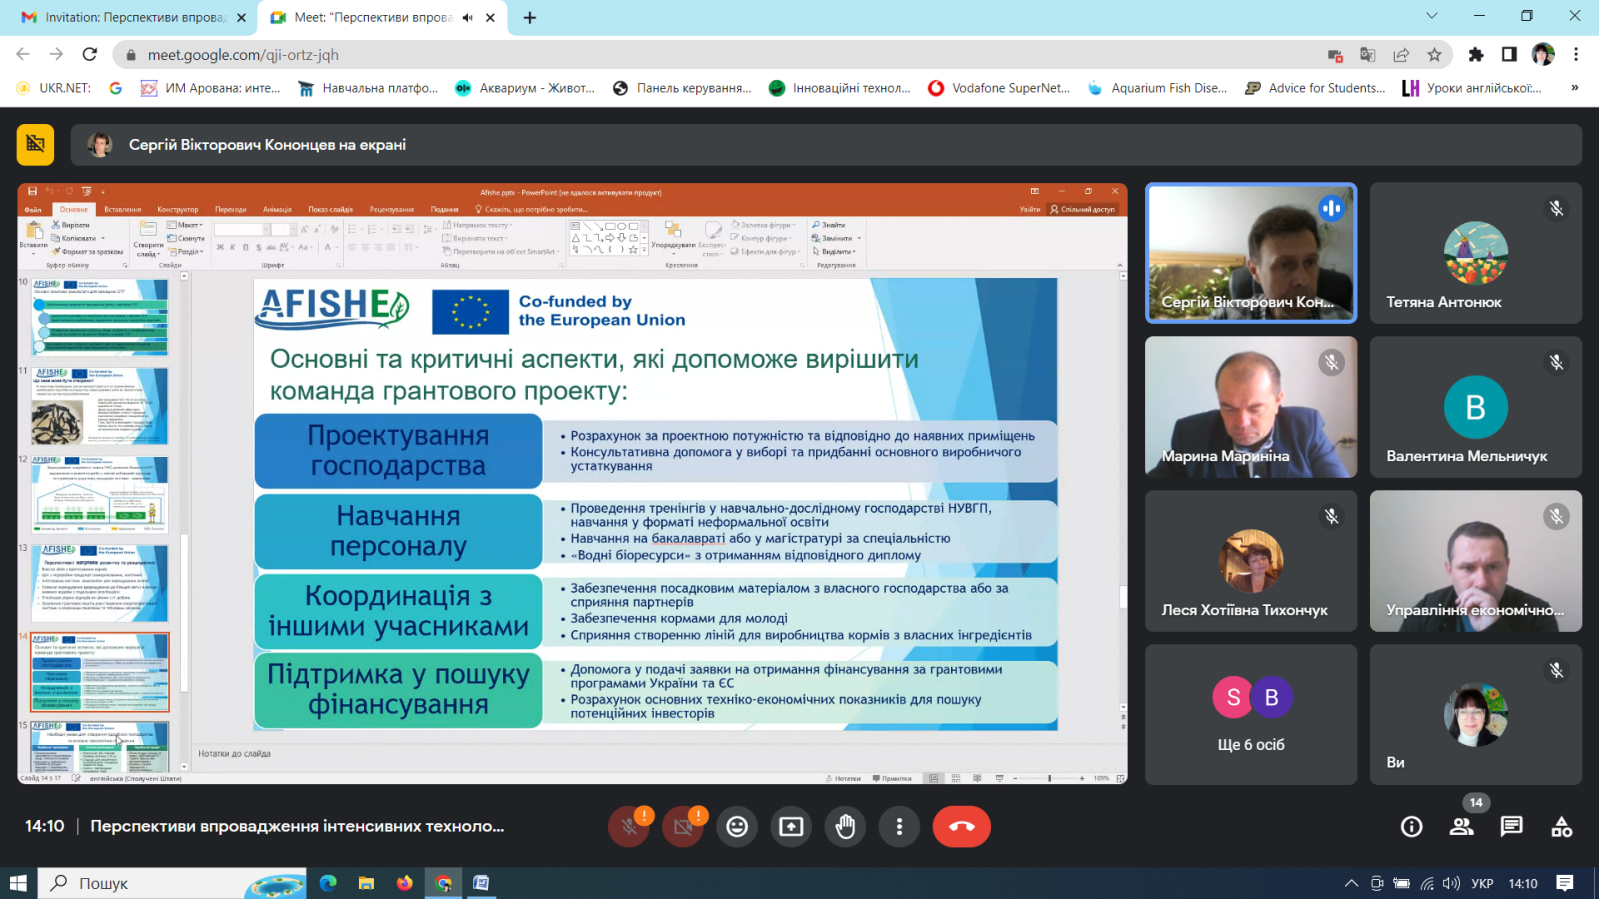Open meeting details info icon
The height and width of the screenshot is (899, 1599).
(1411, 826)
